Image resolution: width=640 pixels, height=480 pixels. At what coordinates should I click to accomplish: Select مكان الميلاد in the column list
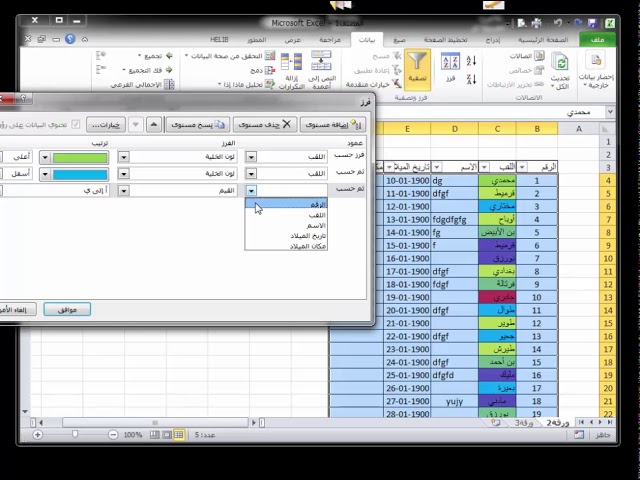click(x=286, y=246)
